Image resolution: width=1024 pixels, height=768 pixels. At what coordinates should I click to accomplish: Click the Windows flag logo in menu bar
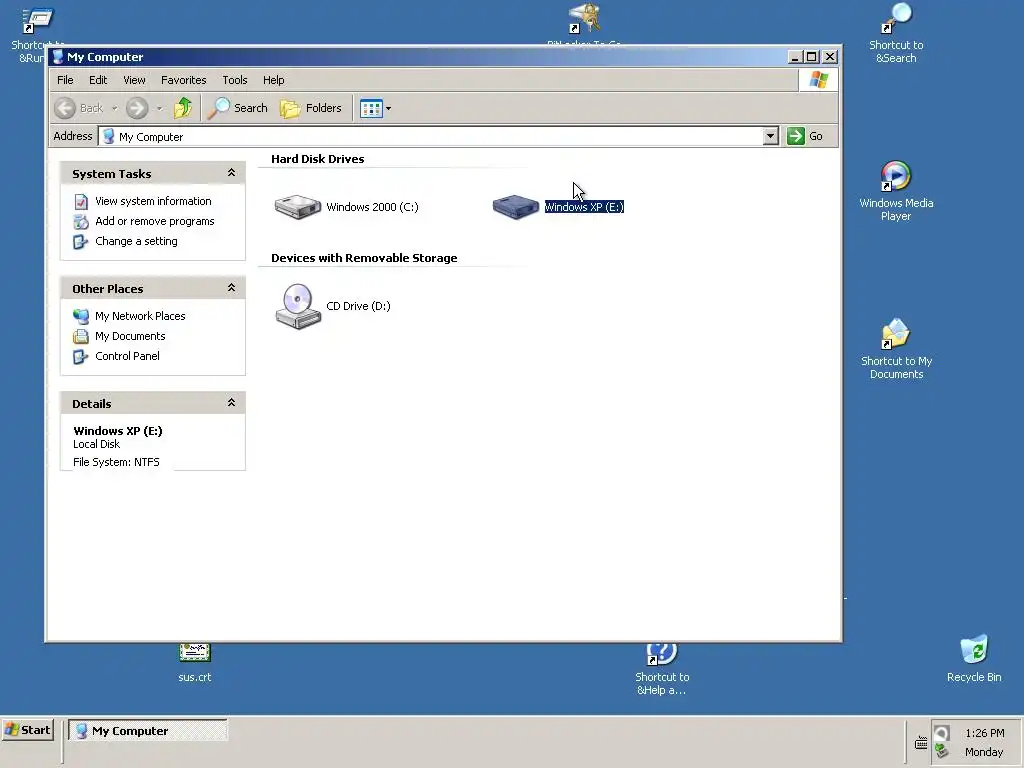tap(818, 80)
